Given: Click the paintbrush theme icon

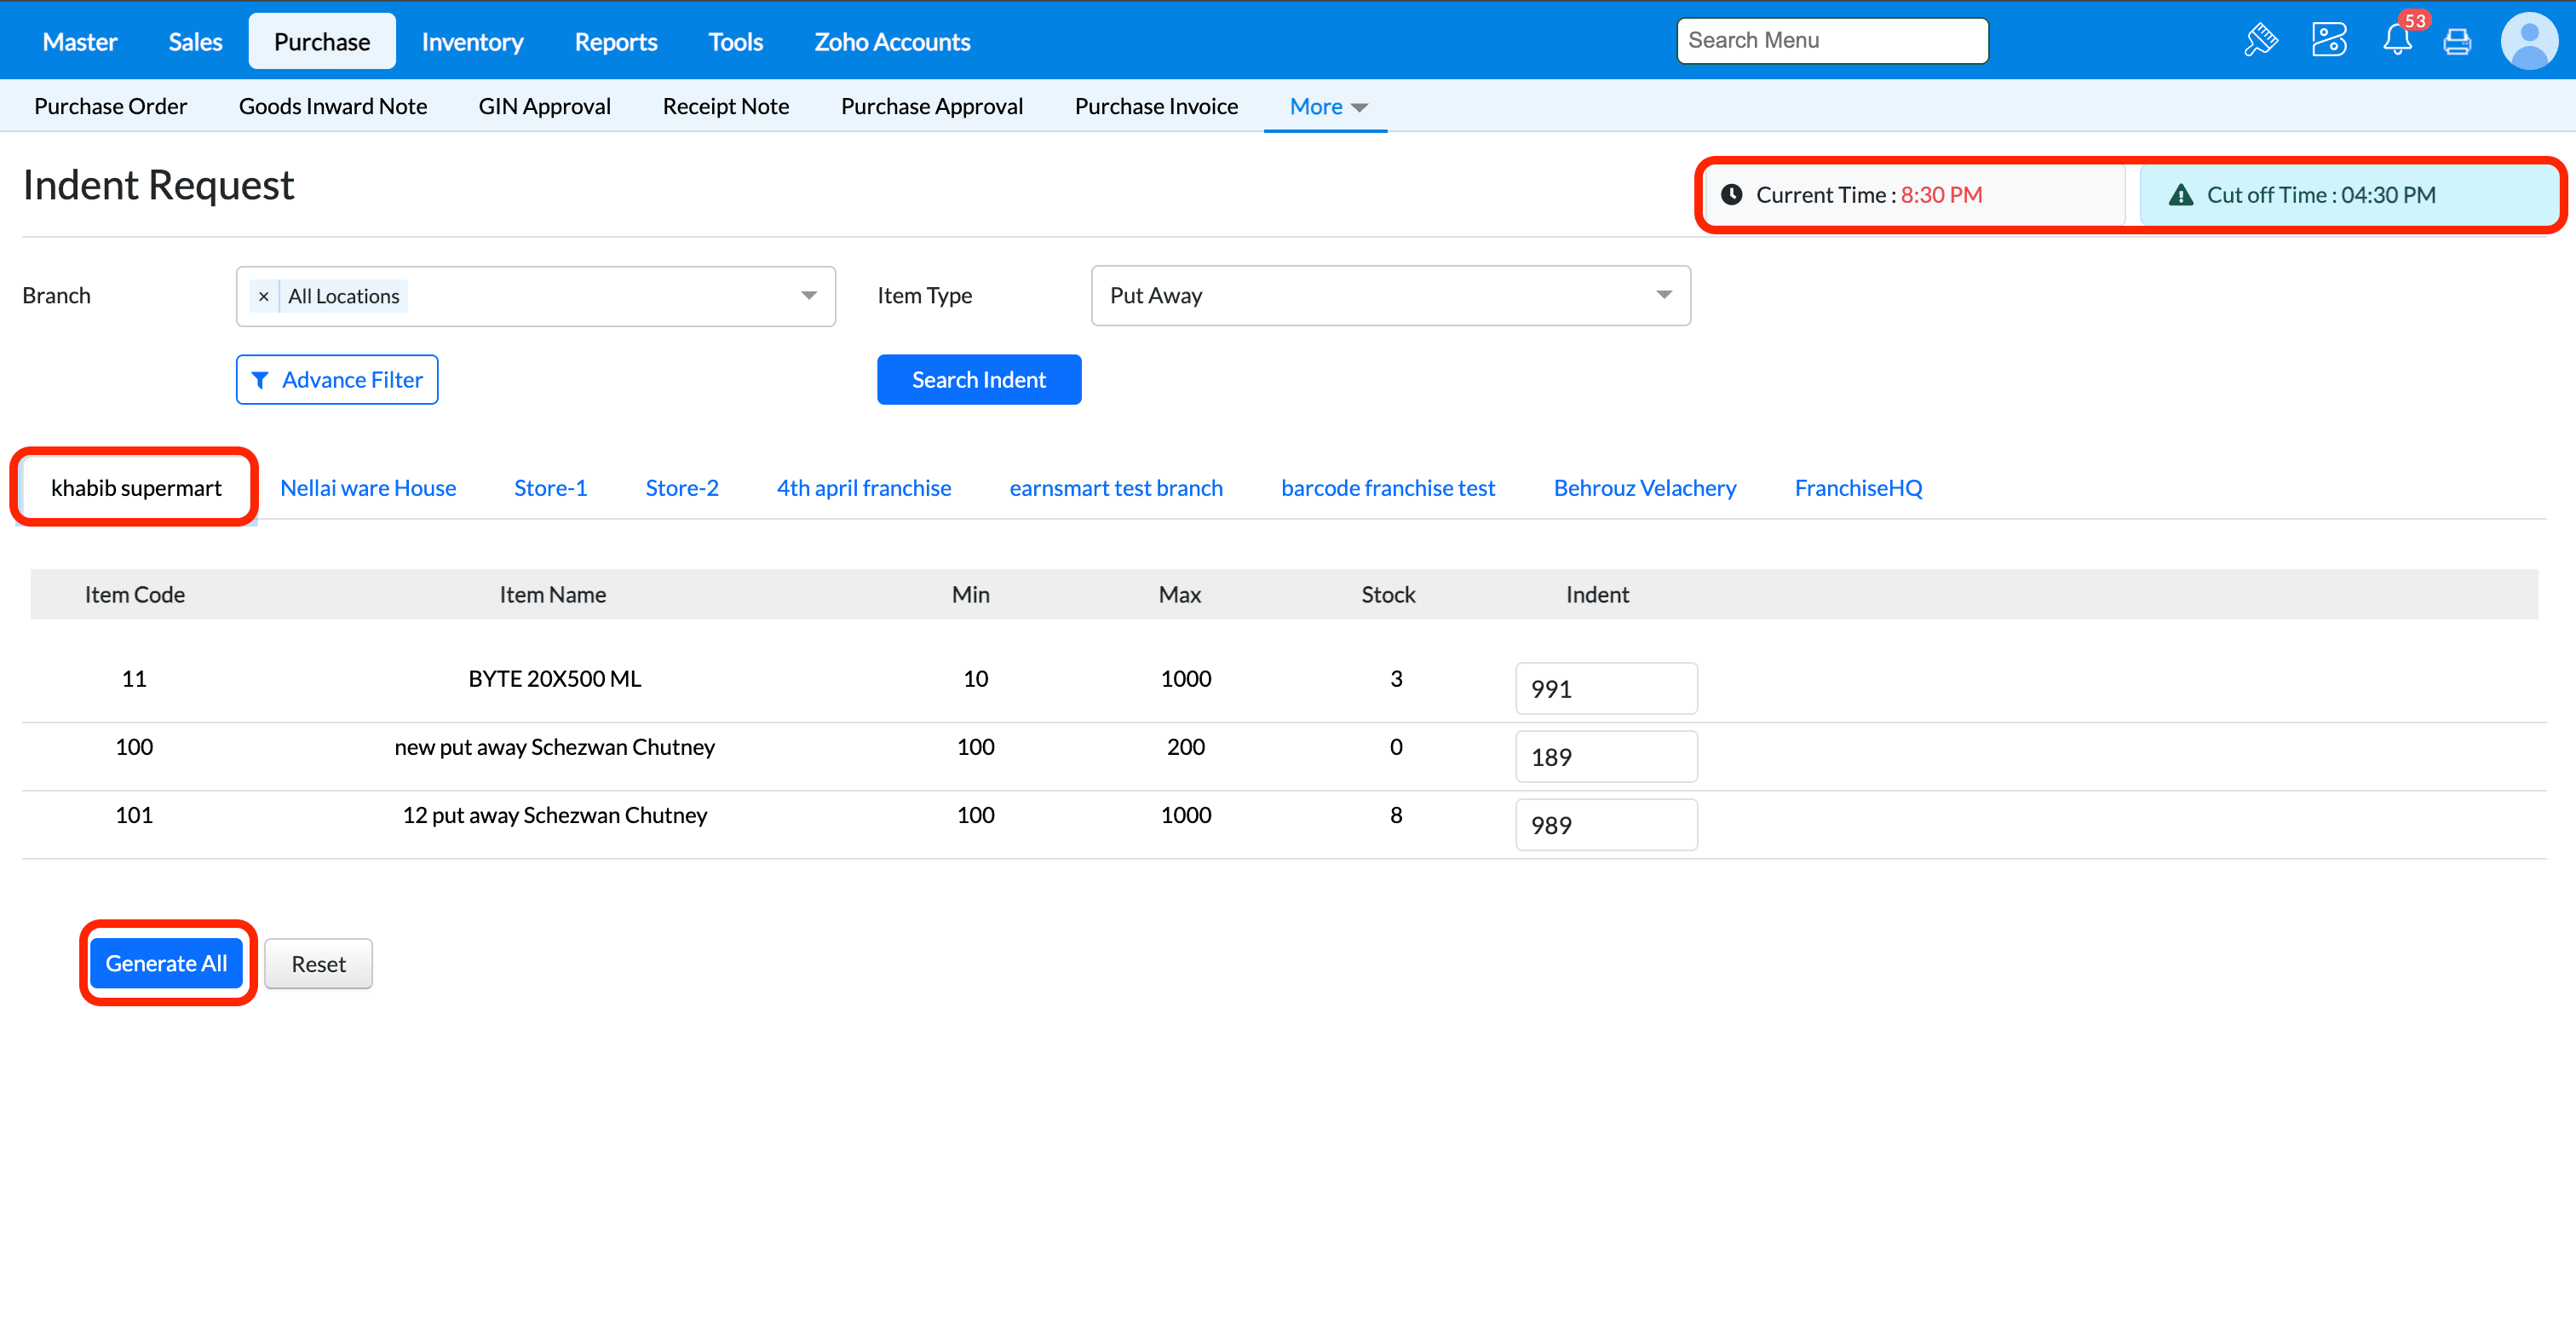Looking at the screenshot, I should pos(2260,40).
